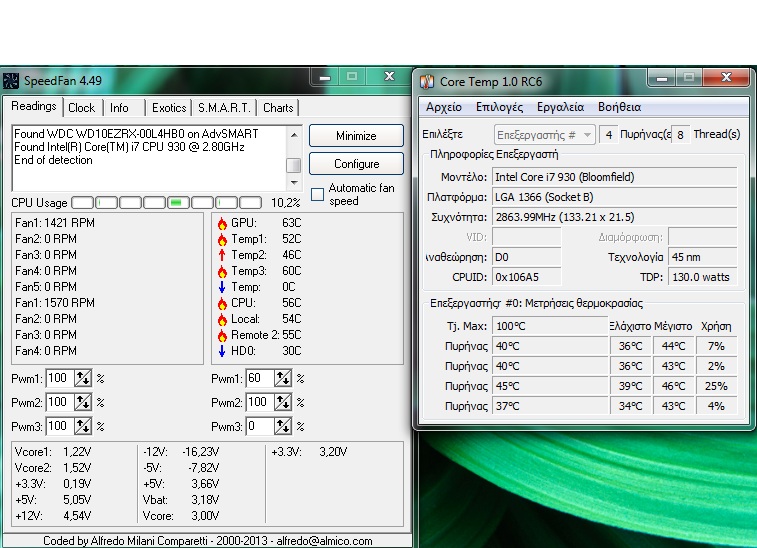The height and width of the screenshot is (548, 757).
Task: Click the flame icon next to GPU temperature
Action: click(x=222, y=223)
